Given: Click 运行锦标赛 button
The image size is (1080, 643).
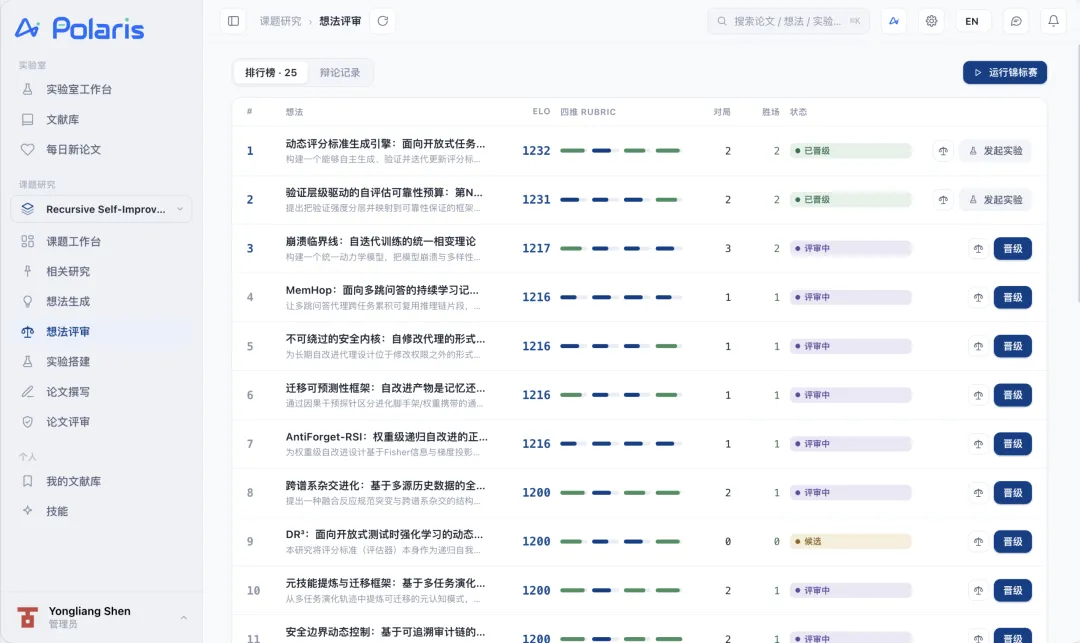Looking at the screenshot, I should [x=1005, y=72].
